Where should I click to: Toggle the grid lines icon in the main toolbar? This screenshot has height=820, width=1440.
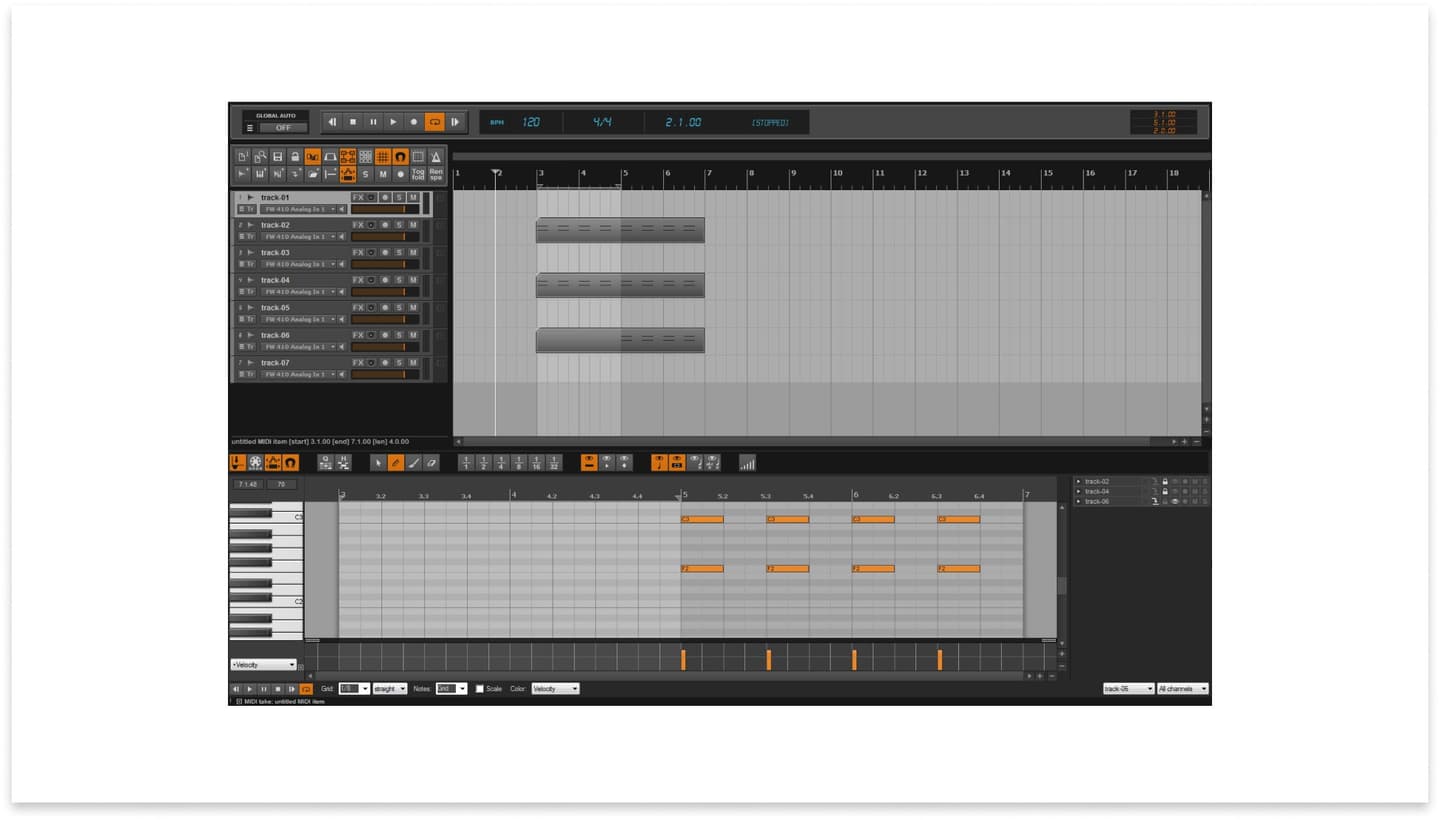[381, 158]
